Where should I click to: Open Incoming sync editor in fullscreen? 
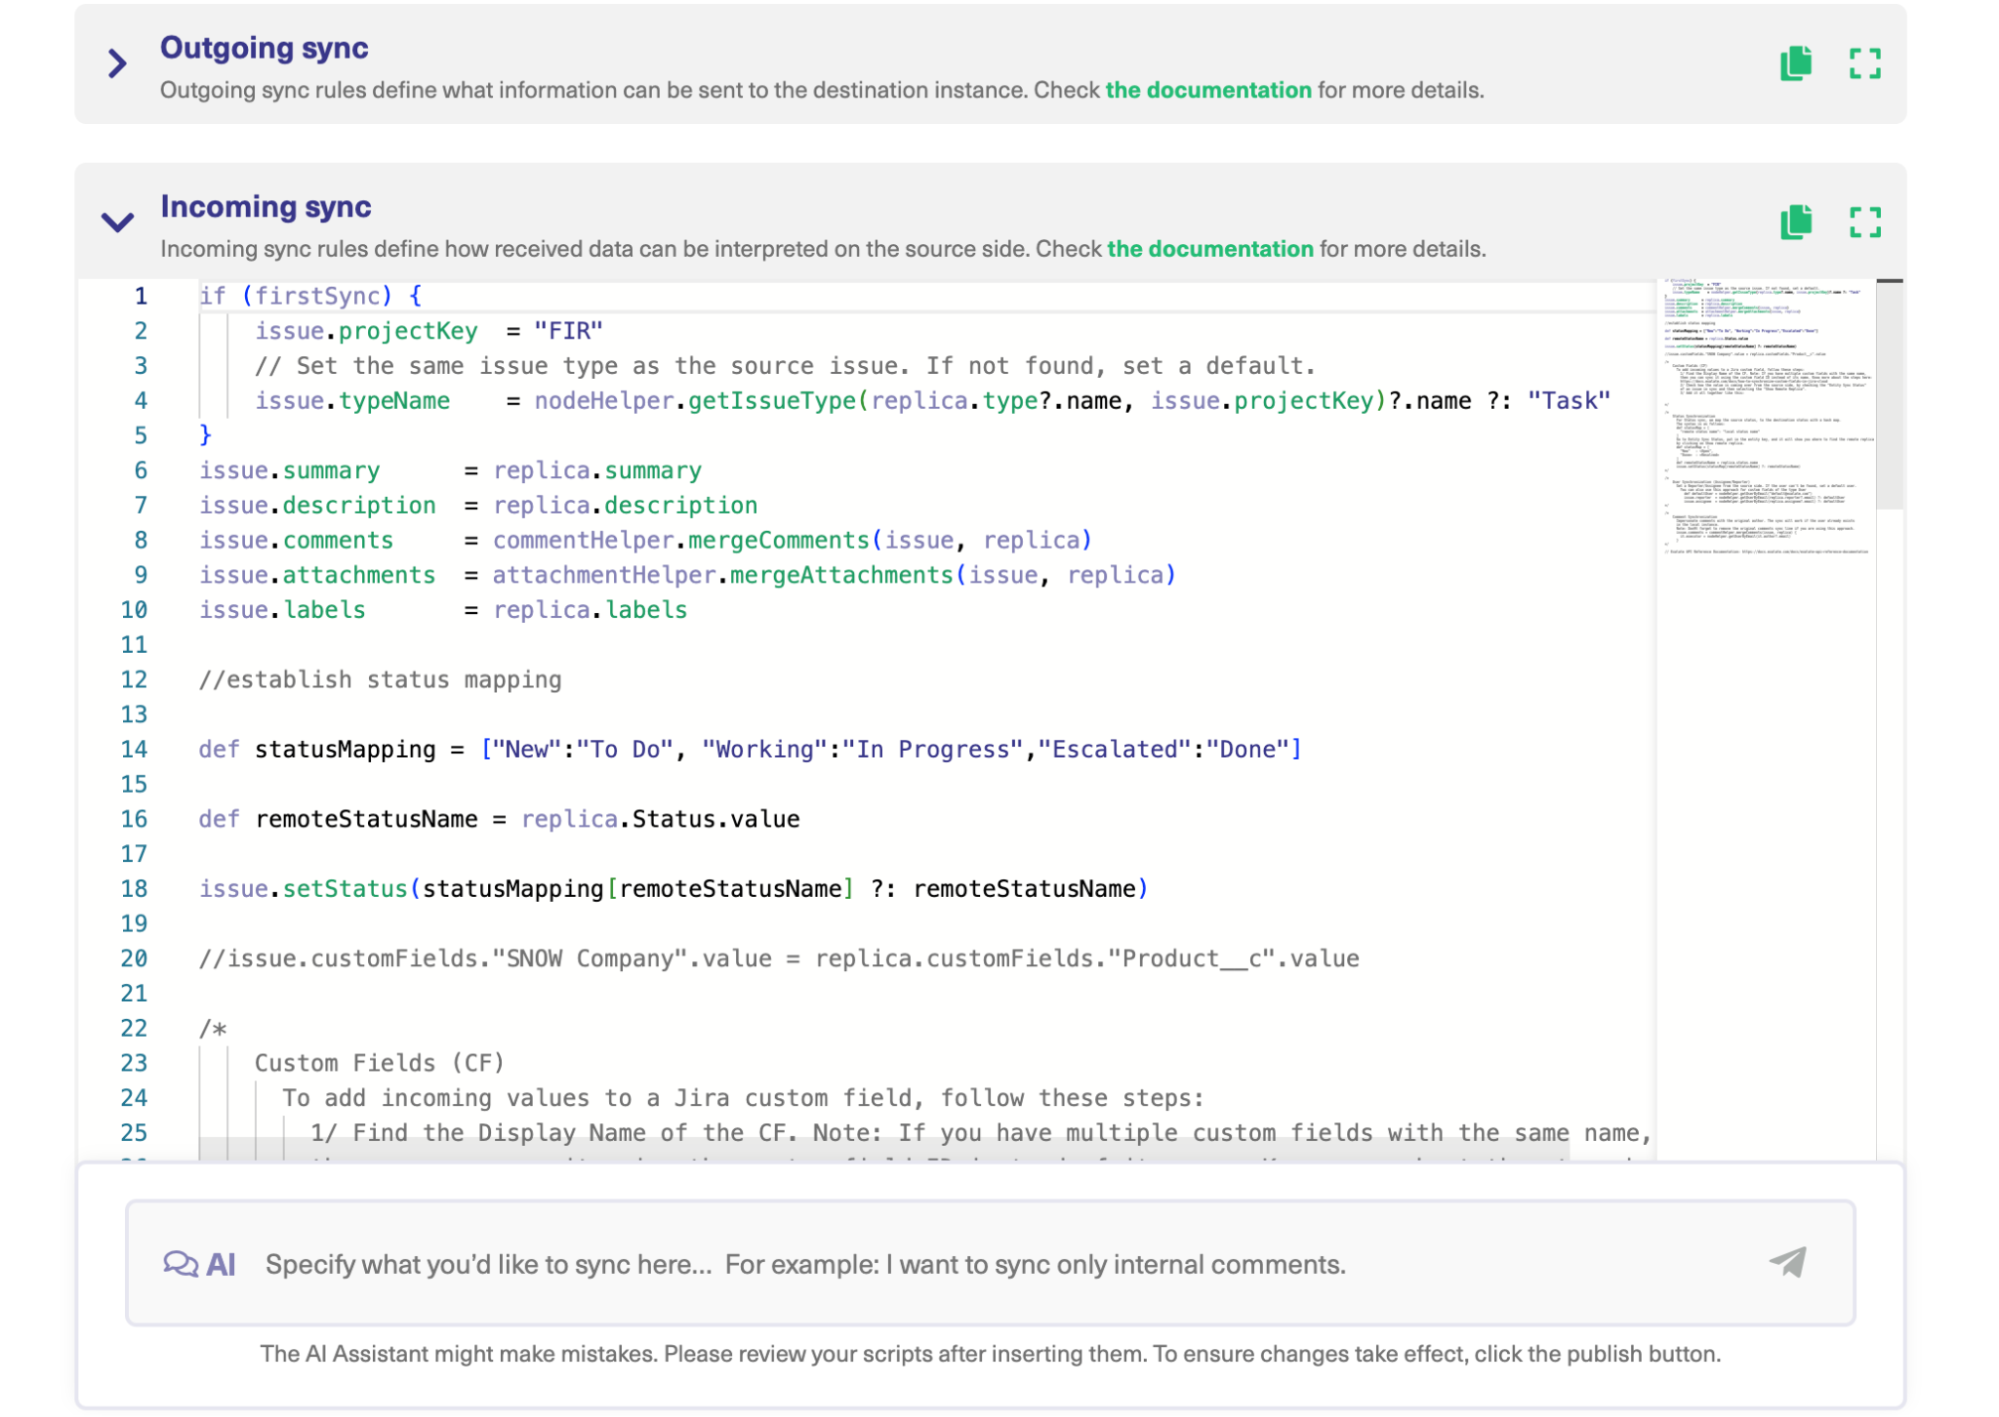click(x=1864, y=222)
